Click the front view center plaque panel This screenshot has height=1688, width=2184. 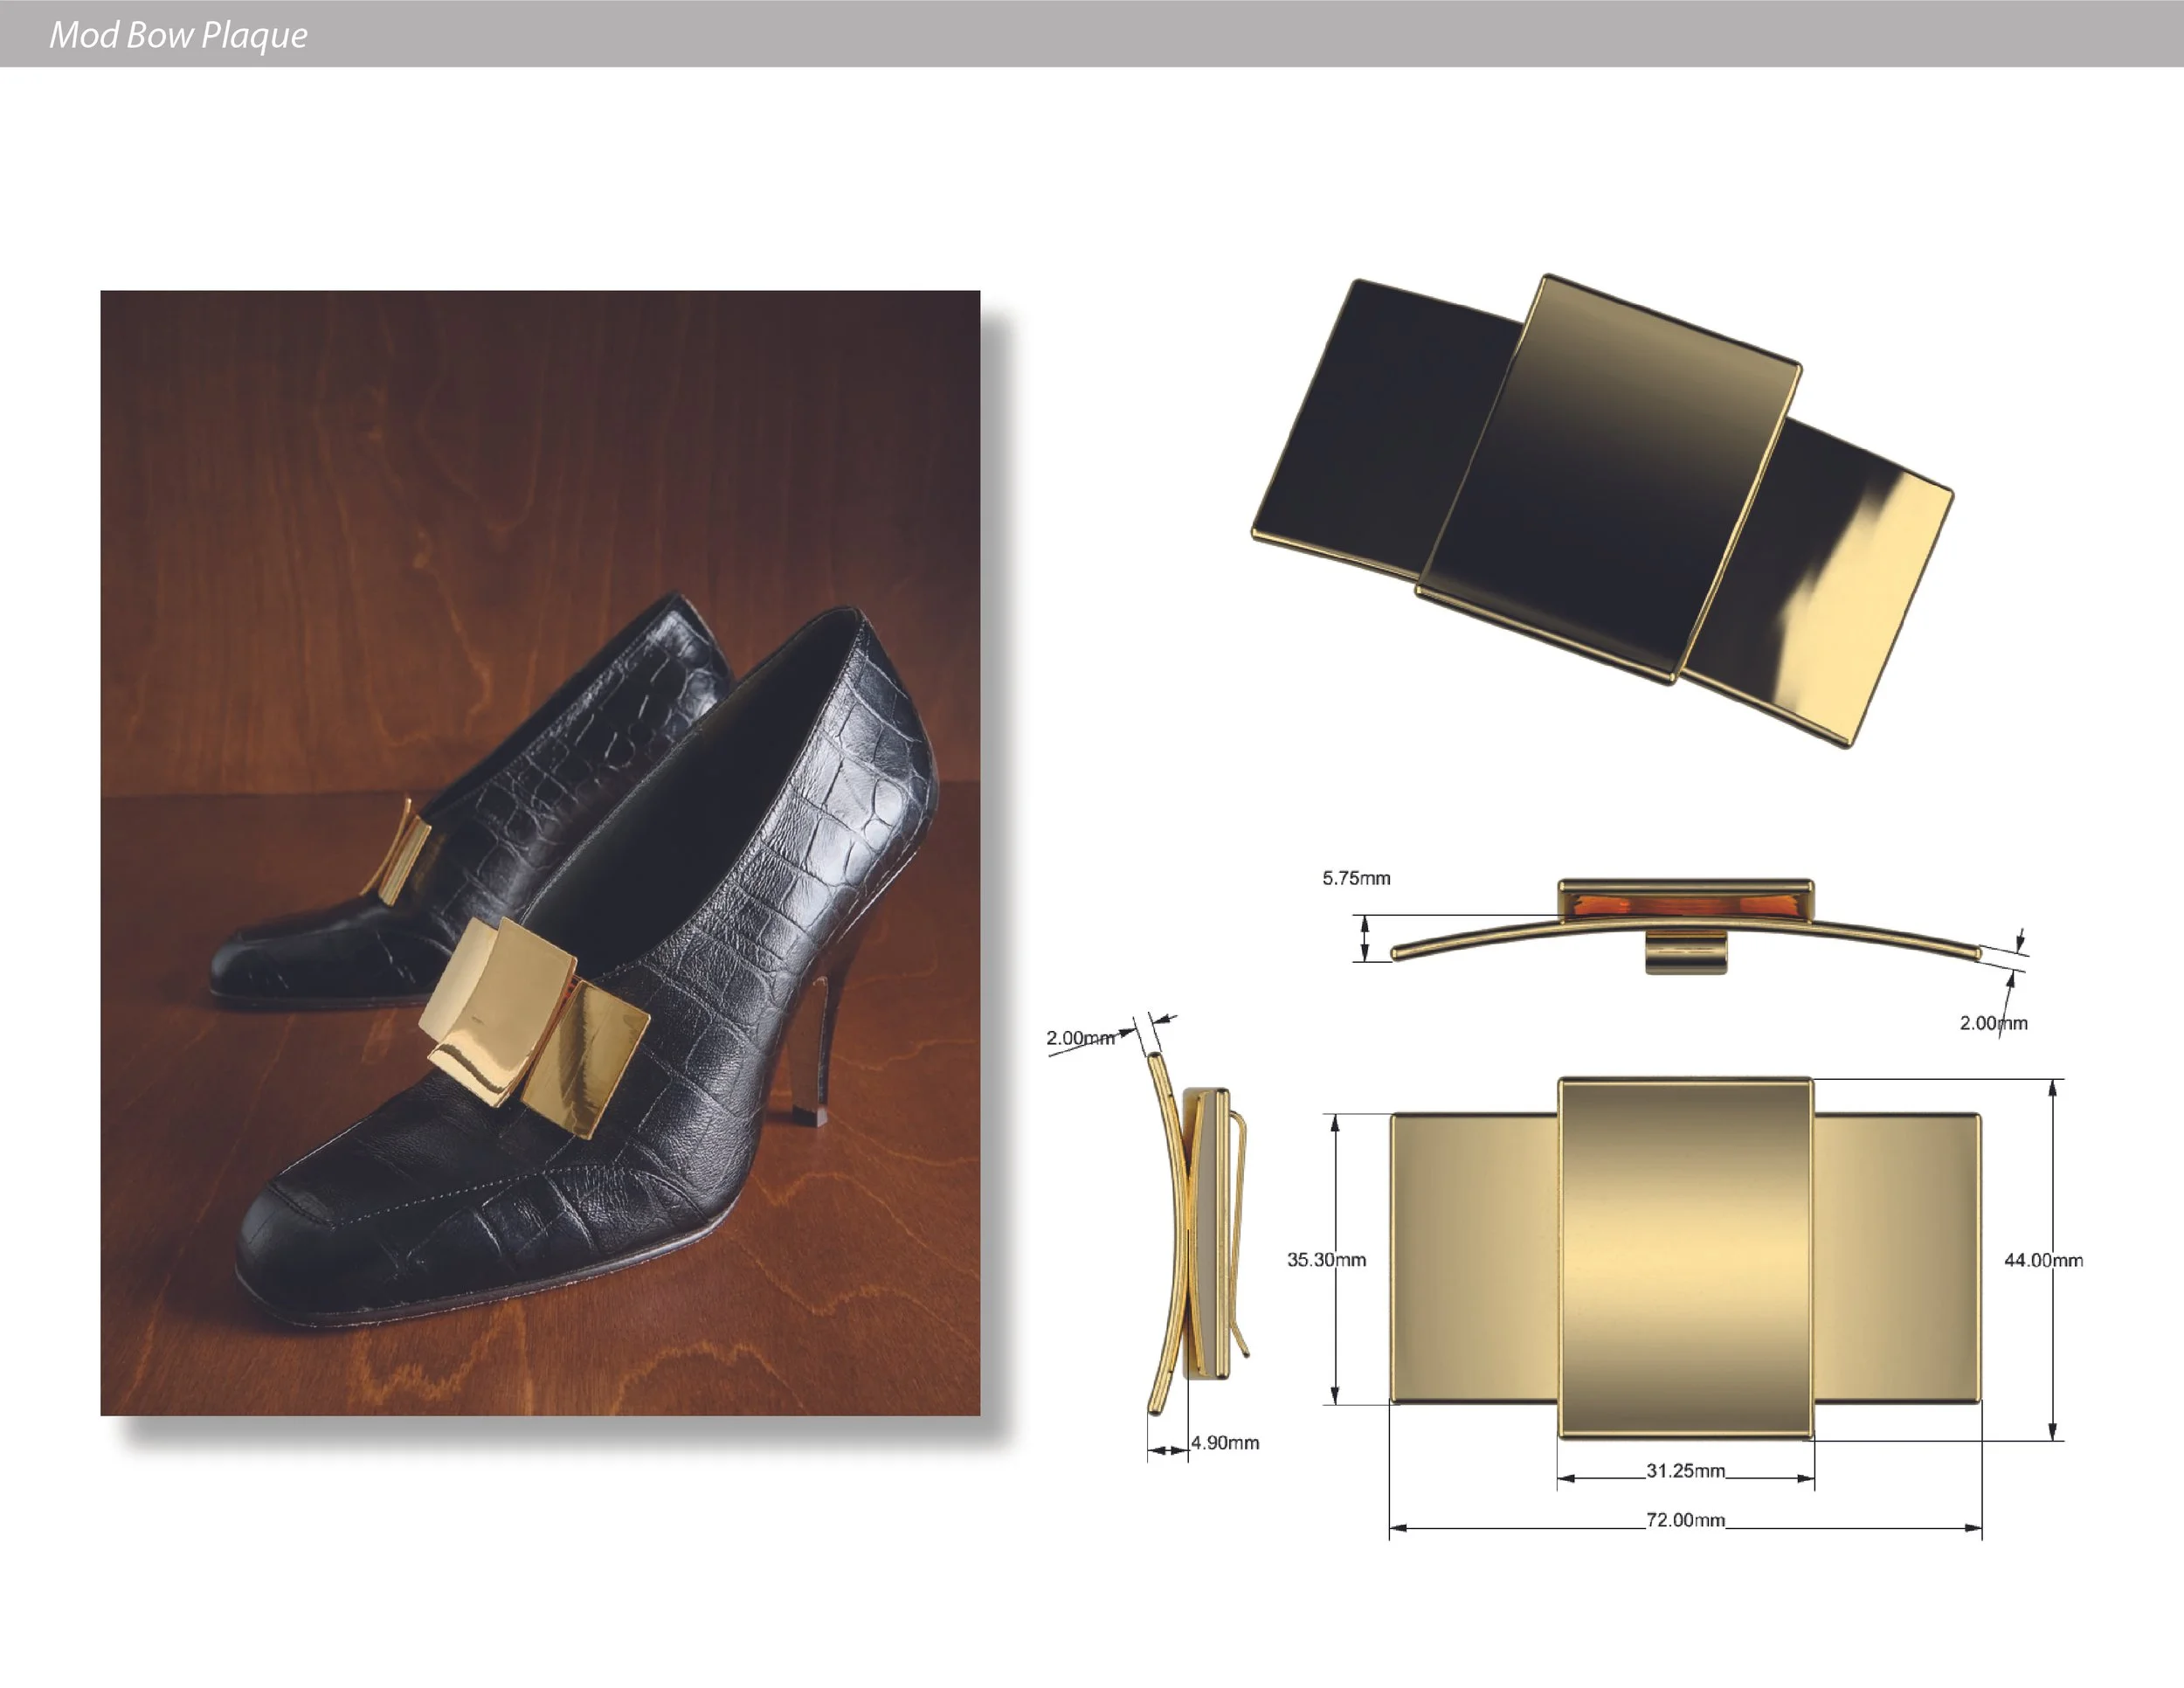(x=1685, y=1258)
